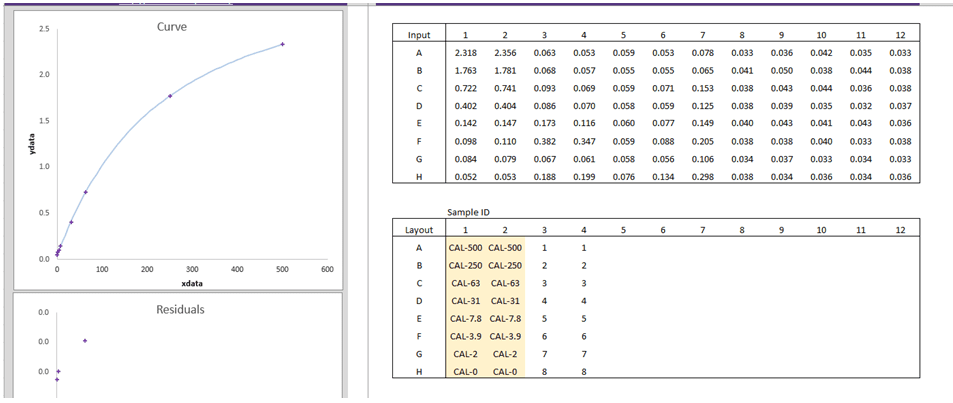Select column 12 header in Input table

[900, 35]
